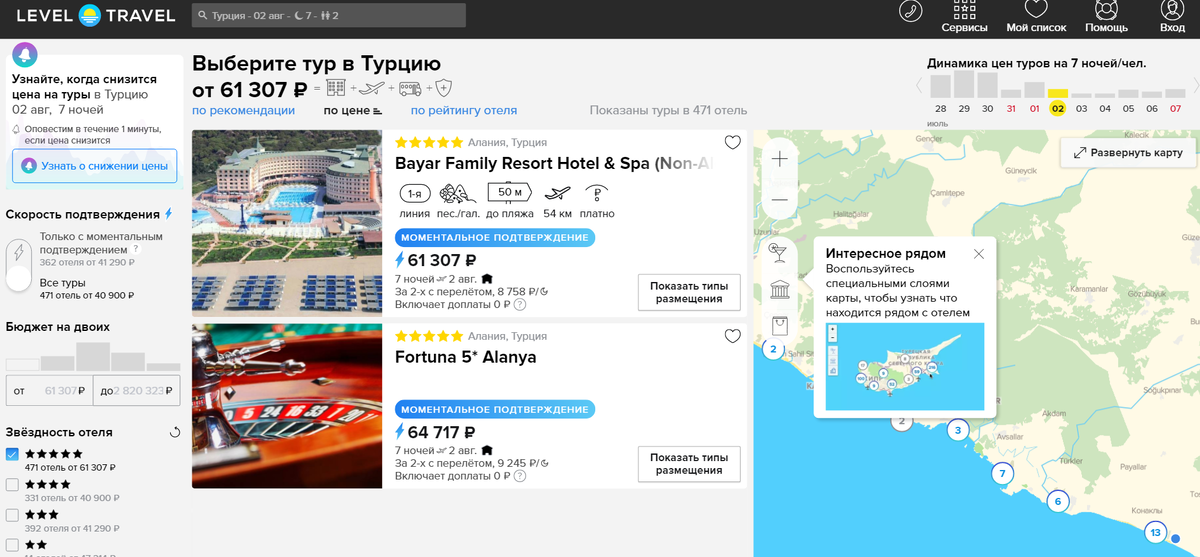This screenshot has width=1200, height=557.
Task: Toggle the instant confirmation switch
Action: [18, 264]
